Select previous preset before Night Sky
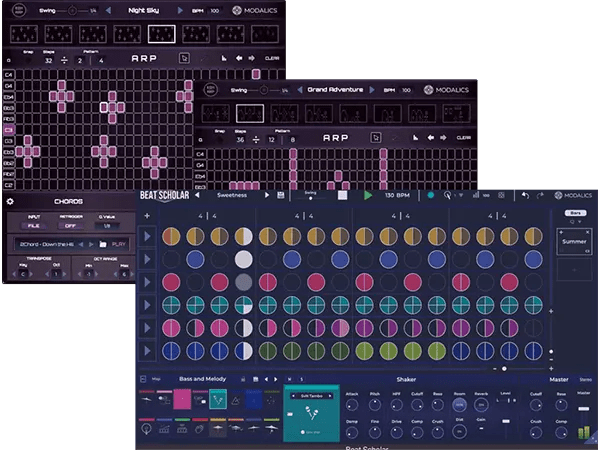600x450 pixels. click(x=108, y=10)
